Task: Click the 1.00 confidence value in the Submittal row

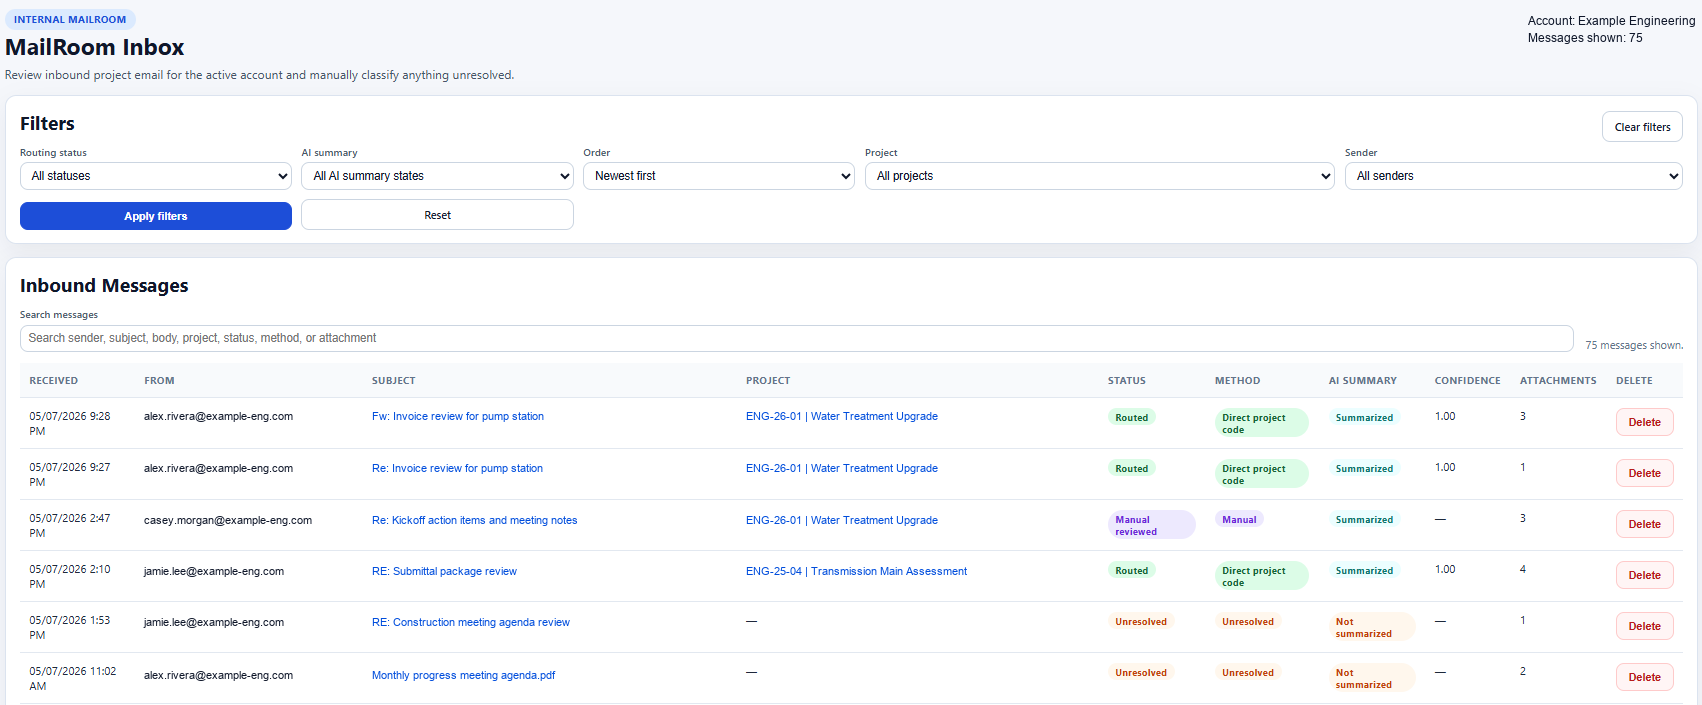Action: point(1445,569)
